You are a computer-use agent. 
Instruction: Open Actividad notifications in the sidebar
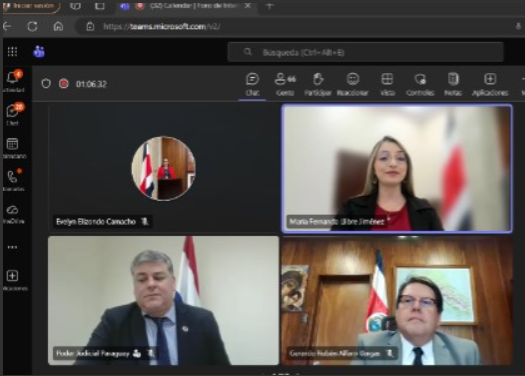[x=14, y=81]
